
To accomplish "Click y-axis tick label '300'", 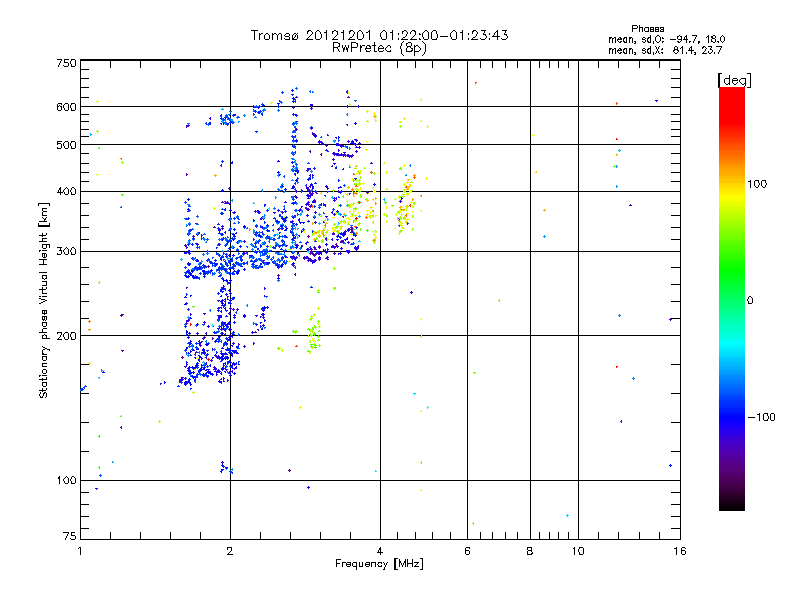I will point(66,252).
